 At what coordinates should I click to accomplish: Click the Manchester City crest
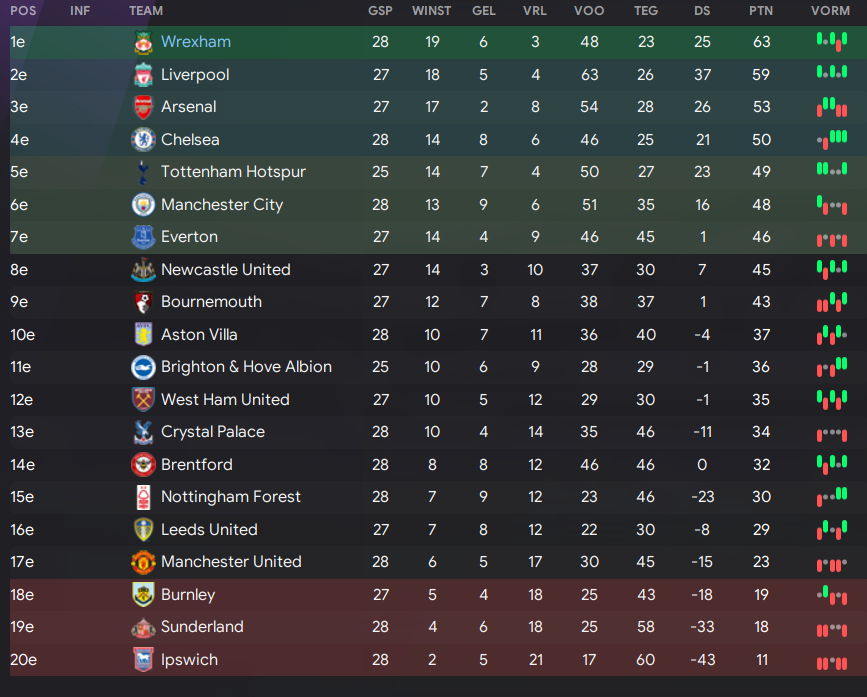143,205
